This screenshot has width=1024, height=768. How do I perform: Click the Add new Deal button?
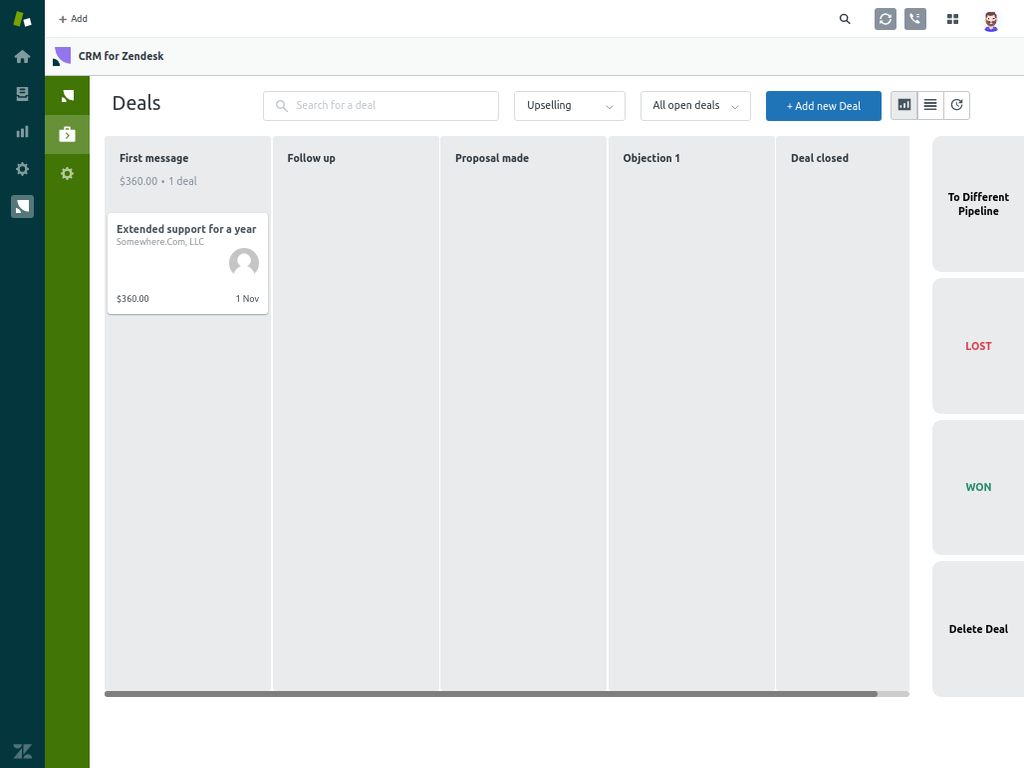click(x=823, y=106)
